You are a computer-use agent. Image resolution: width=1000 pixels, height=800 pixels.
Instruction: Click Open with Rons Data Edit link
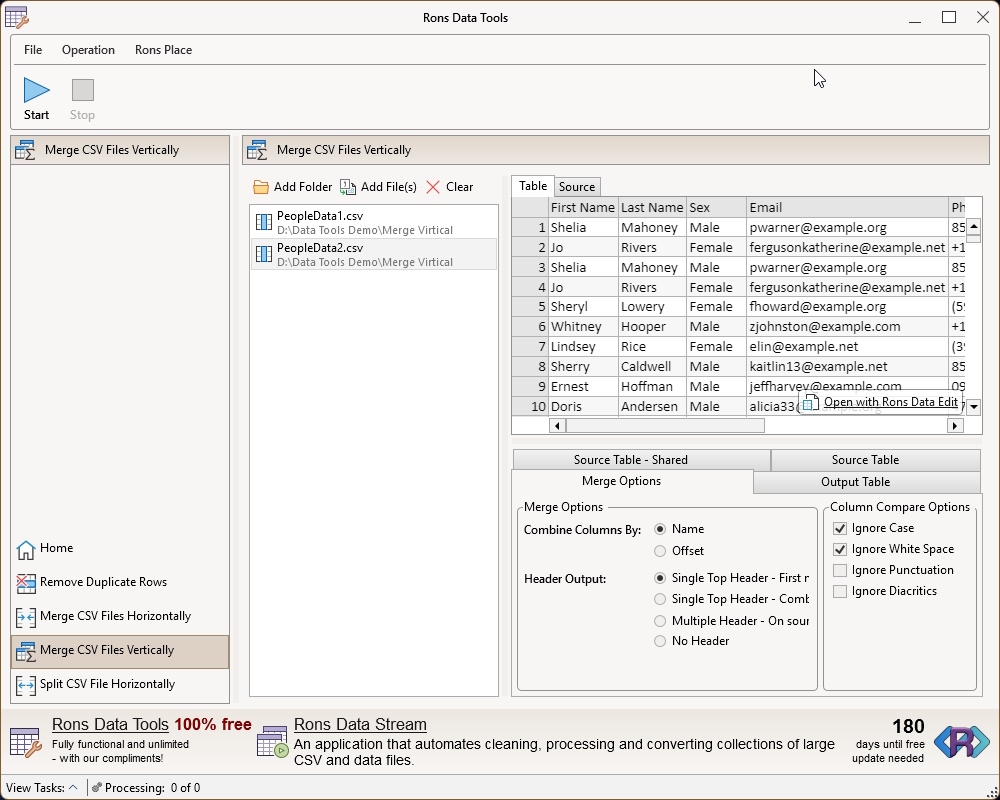click(890, 402)
